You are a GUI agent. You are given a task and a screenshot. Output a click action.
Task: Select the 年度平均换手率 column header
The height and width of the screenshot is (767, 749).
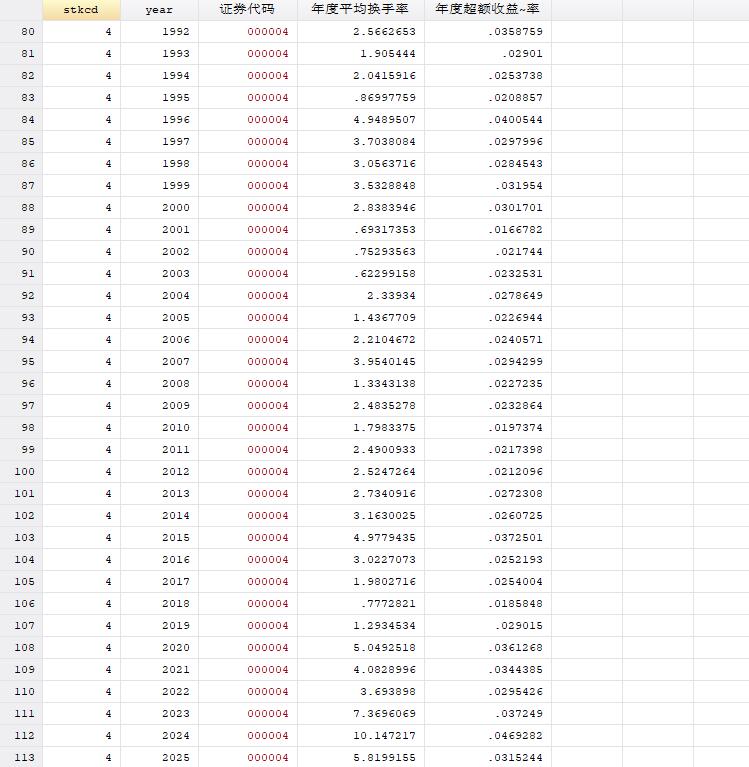click(x=361, y=10)
